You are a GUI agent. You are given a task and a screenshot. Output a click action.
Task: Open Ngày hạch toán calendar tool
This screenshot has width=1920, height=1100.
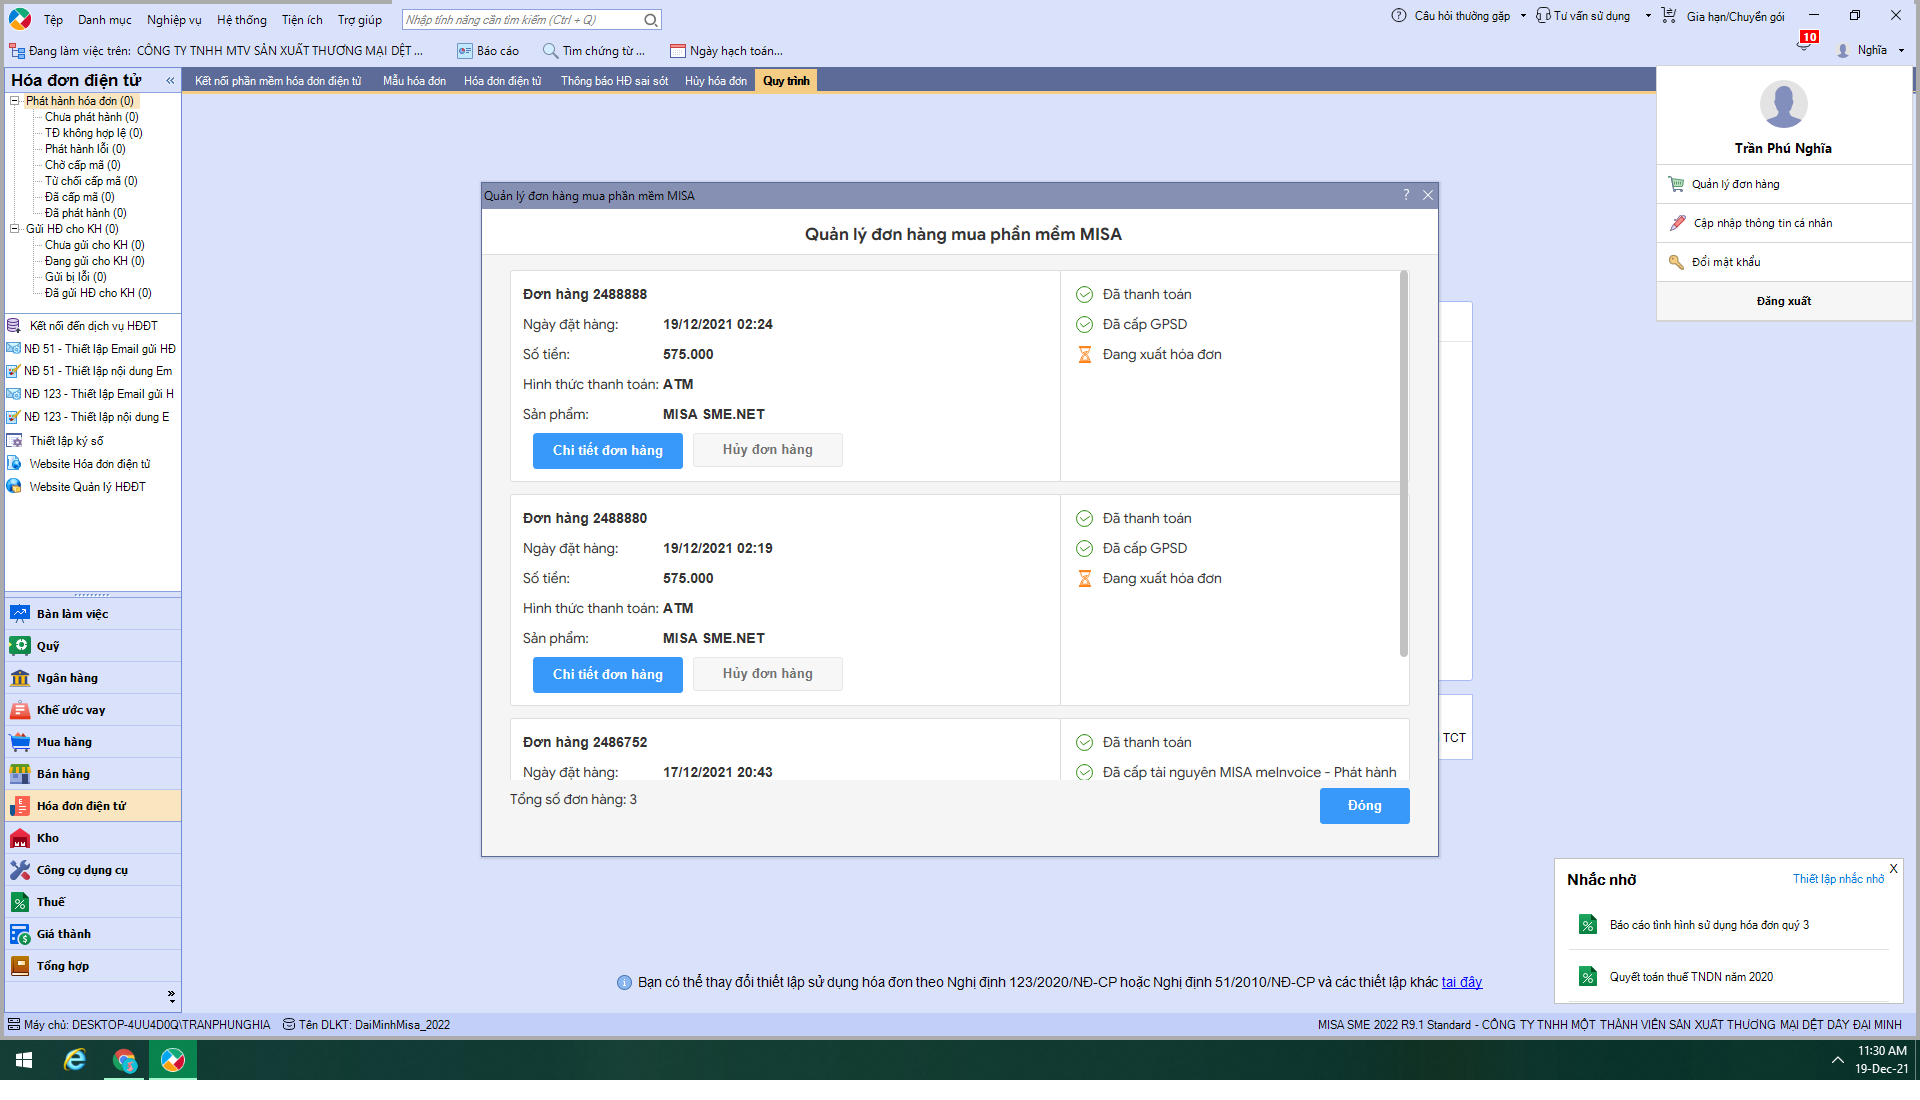pyautogui.click(x=727, y=51)
